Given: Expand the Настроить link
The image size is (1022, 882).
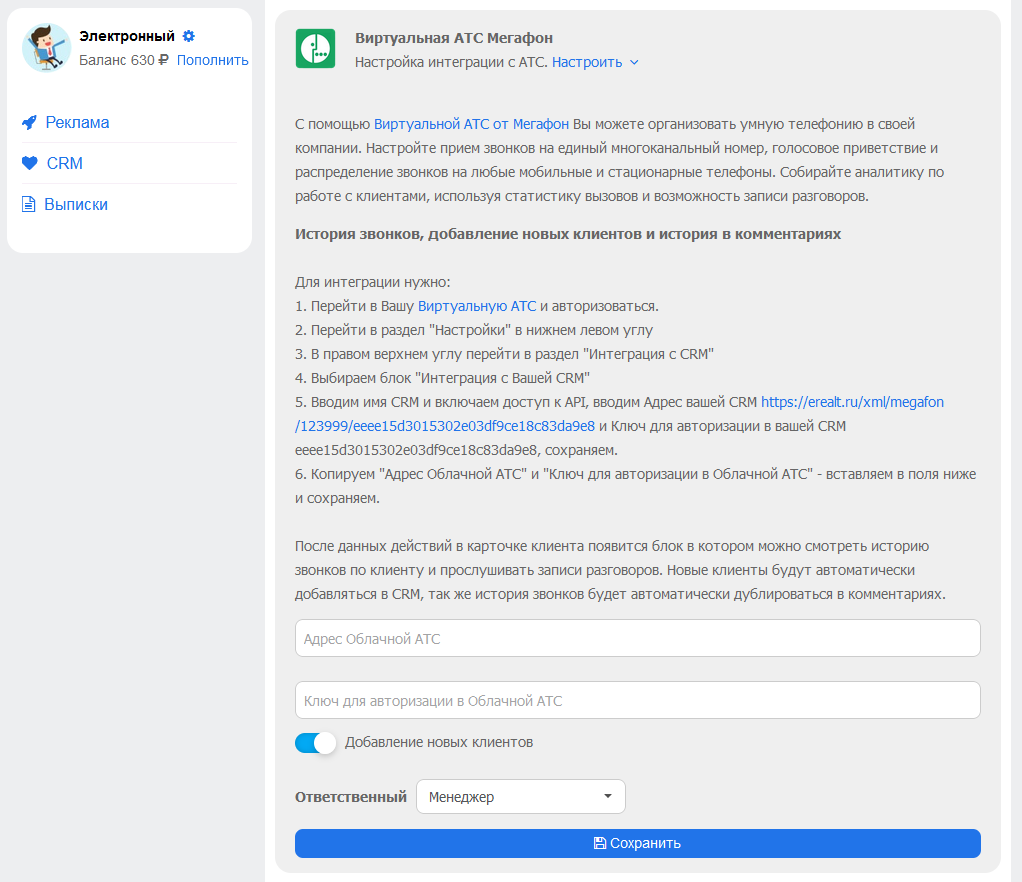Looking at the screenshot, I should pyautogui.click(x=587, y=62).
